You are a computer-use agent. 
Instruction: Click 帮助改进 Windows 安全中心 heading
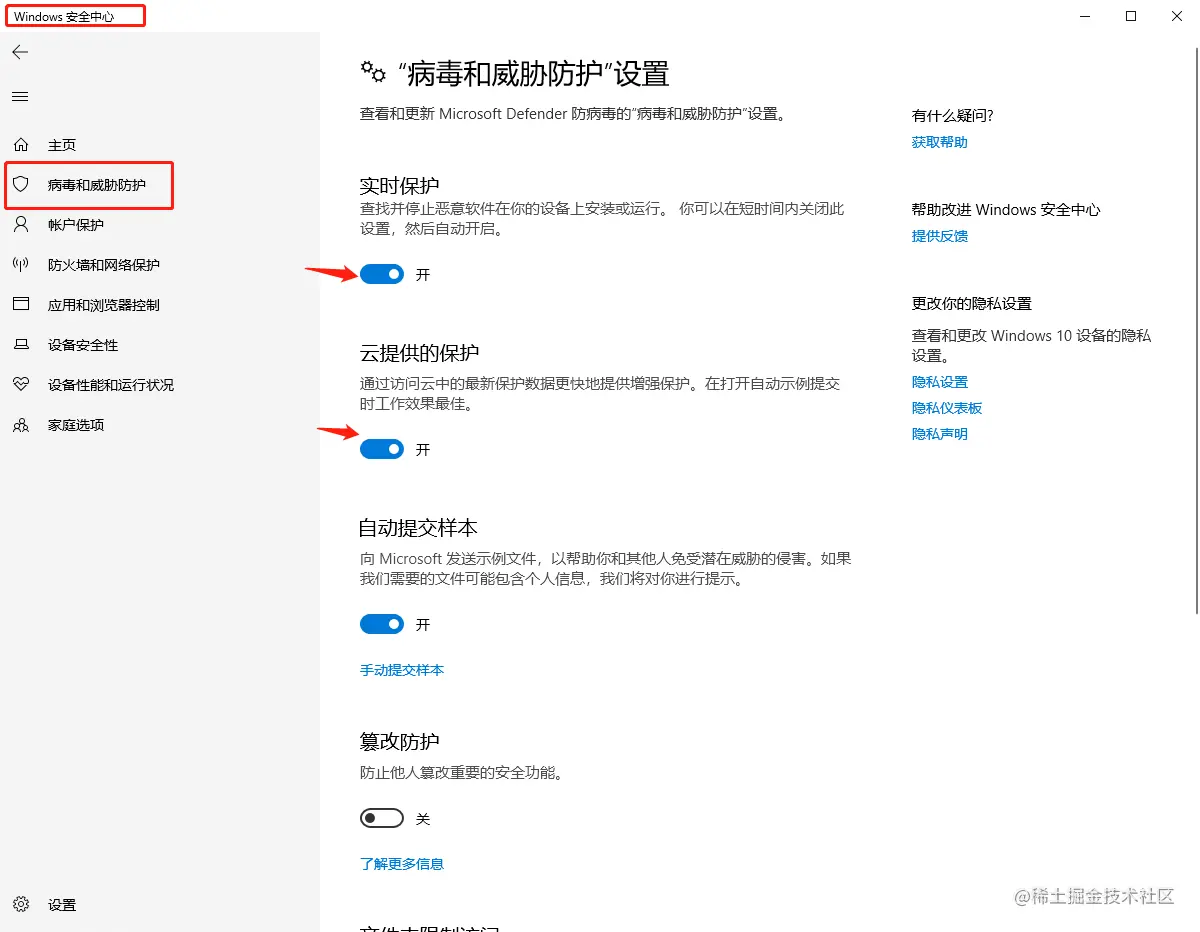1006,210
